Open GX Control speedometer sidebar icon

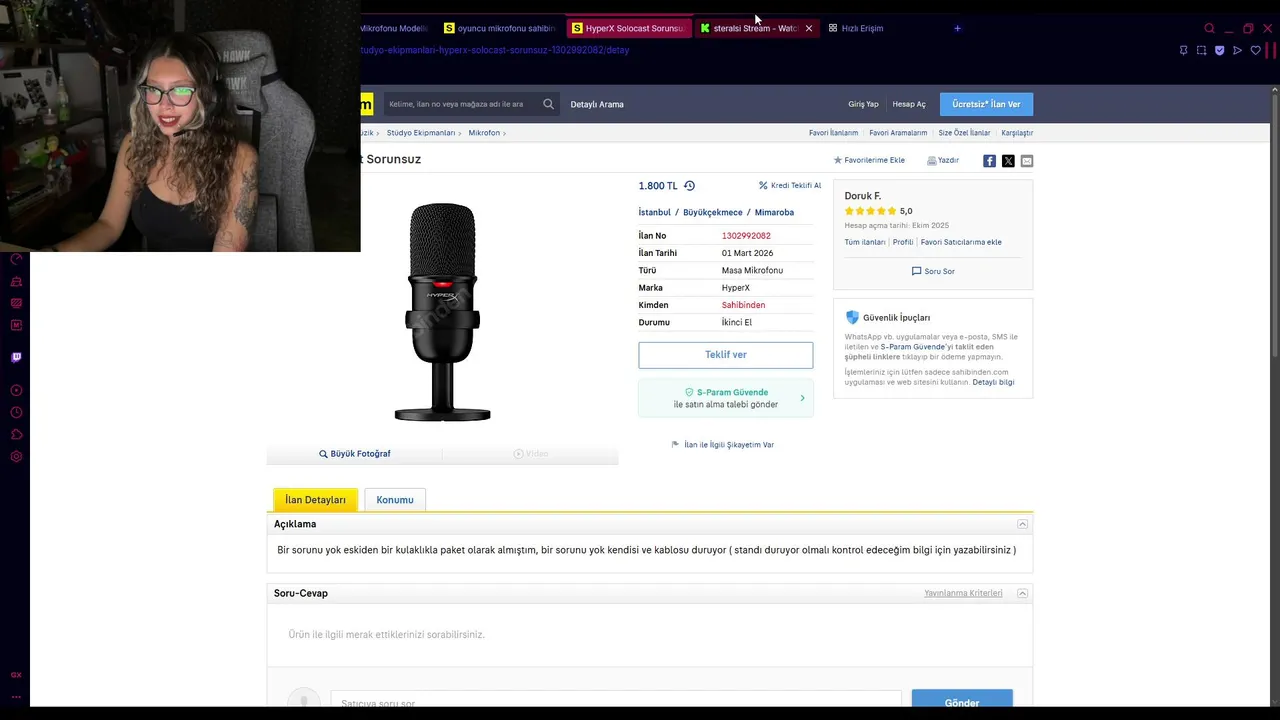(16, 259)
